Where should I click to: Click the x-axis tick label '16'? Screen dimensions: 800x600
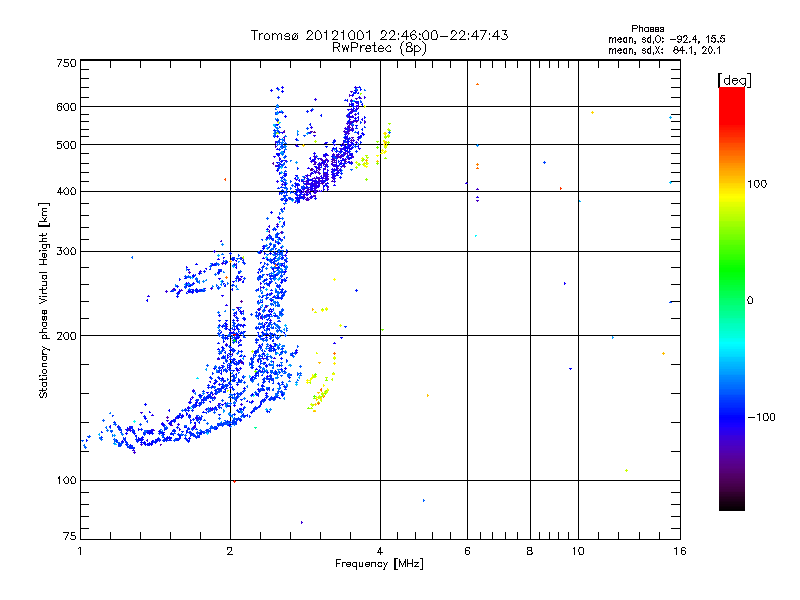(x=680, y=551)
